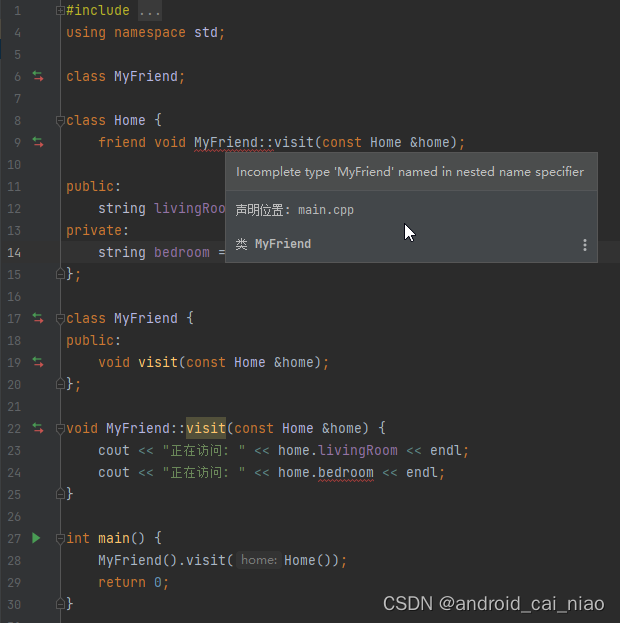Viewport: 620px width, 623px height.
Task: Click the error-underlined MyFriend:: on line 9
Action: [234, 143]
